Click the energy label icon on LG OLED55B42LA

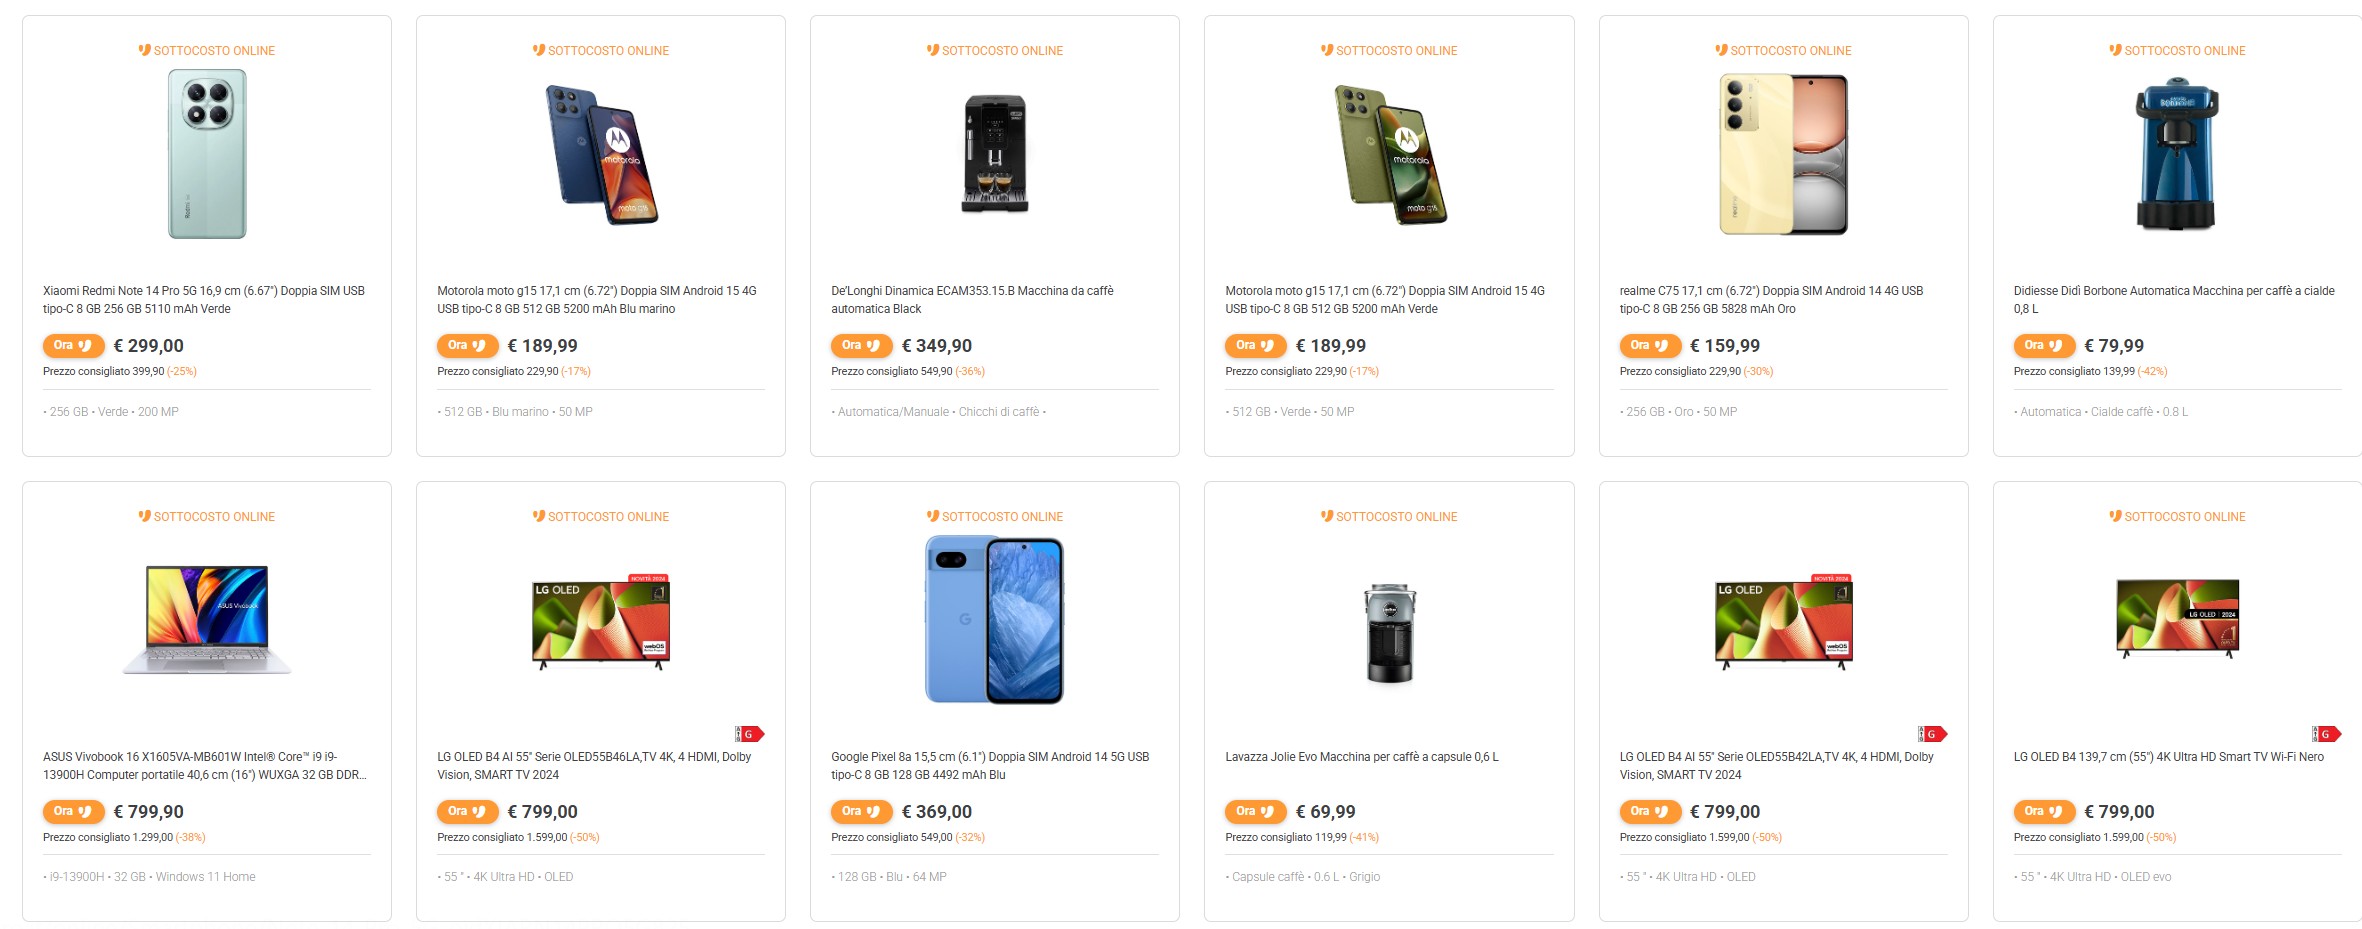pyautogui.click(x=1932, y=734)
